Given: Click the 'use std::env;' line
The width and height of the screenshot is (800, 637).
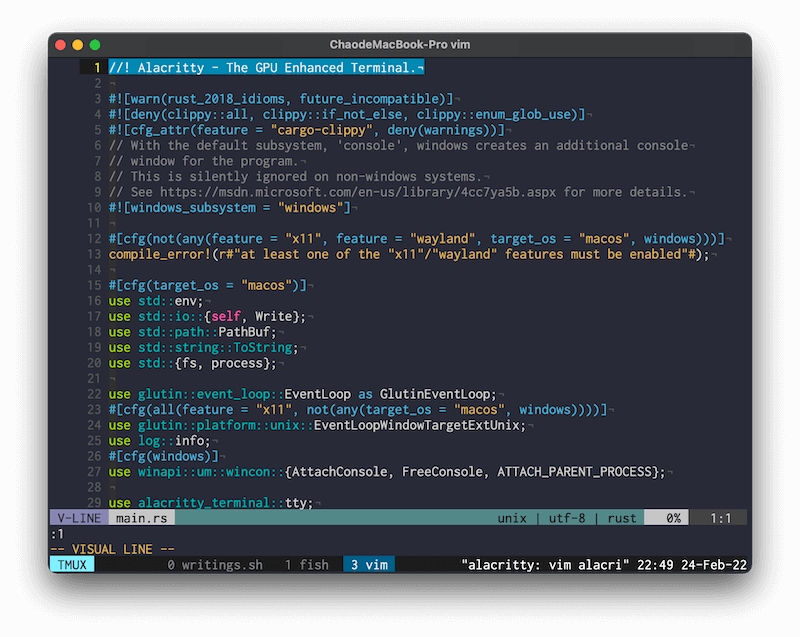Looking at the screenshot, I should [155, 301].
